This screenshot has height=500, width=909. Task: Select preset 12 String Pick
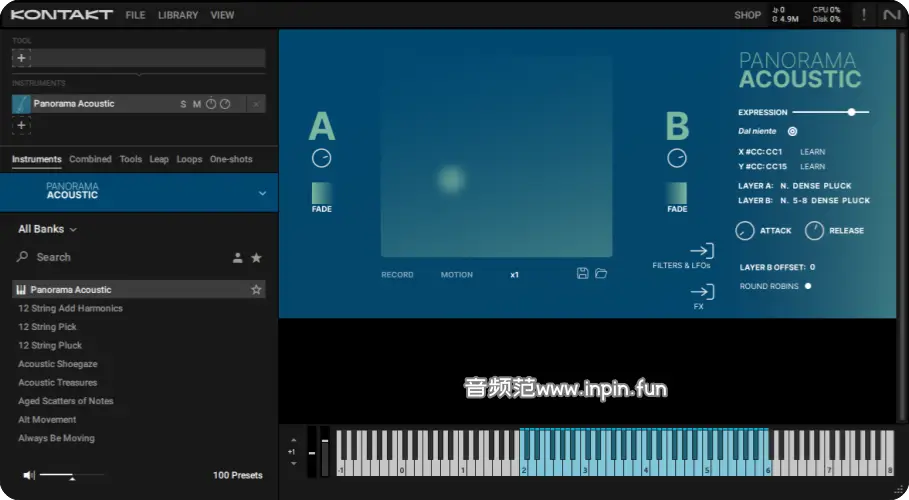tap(47, 327)
